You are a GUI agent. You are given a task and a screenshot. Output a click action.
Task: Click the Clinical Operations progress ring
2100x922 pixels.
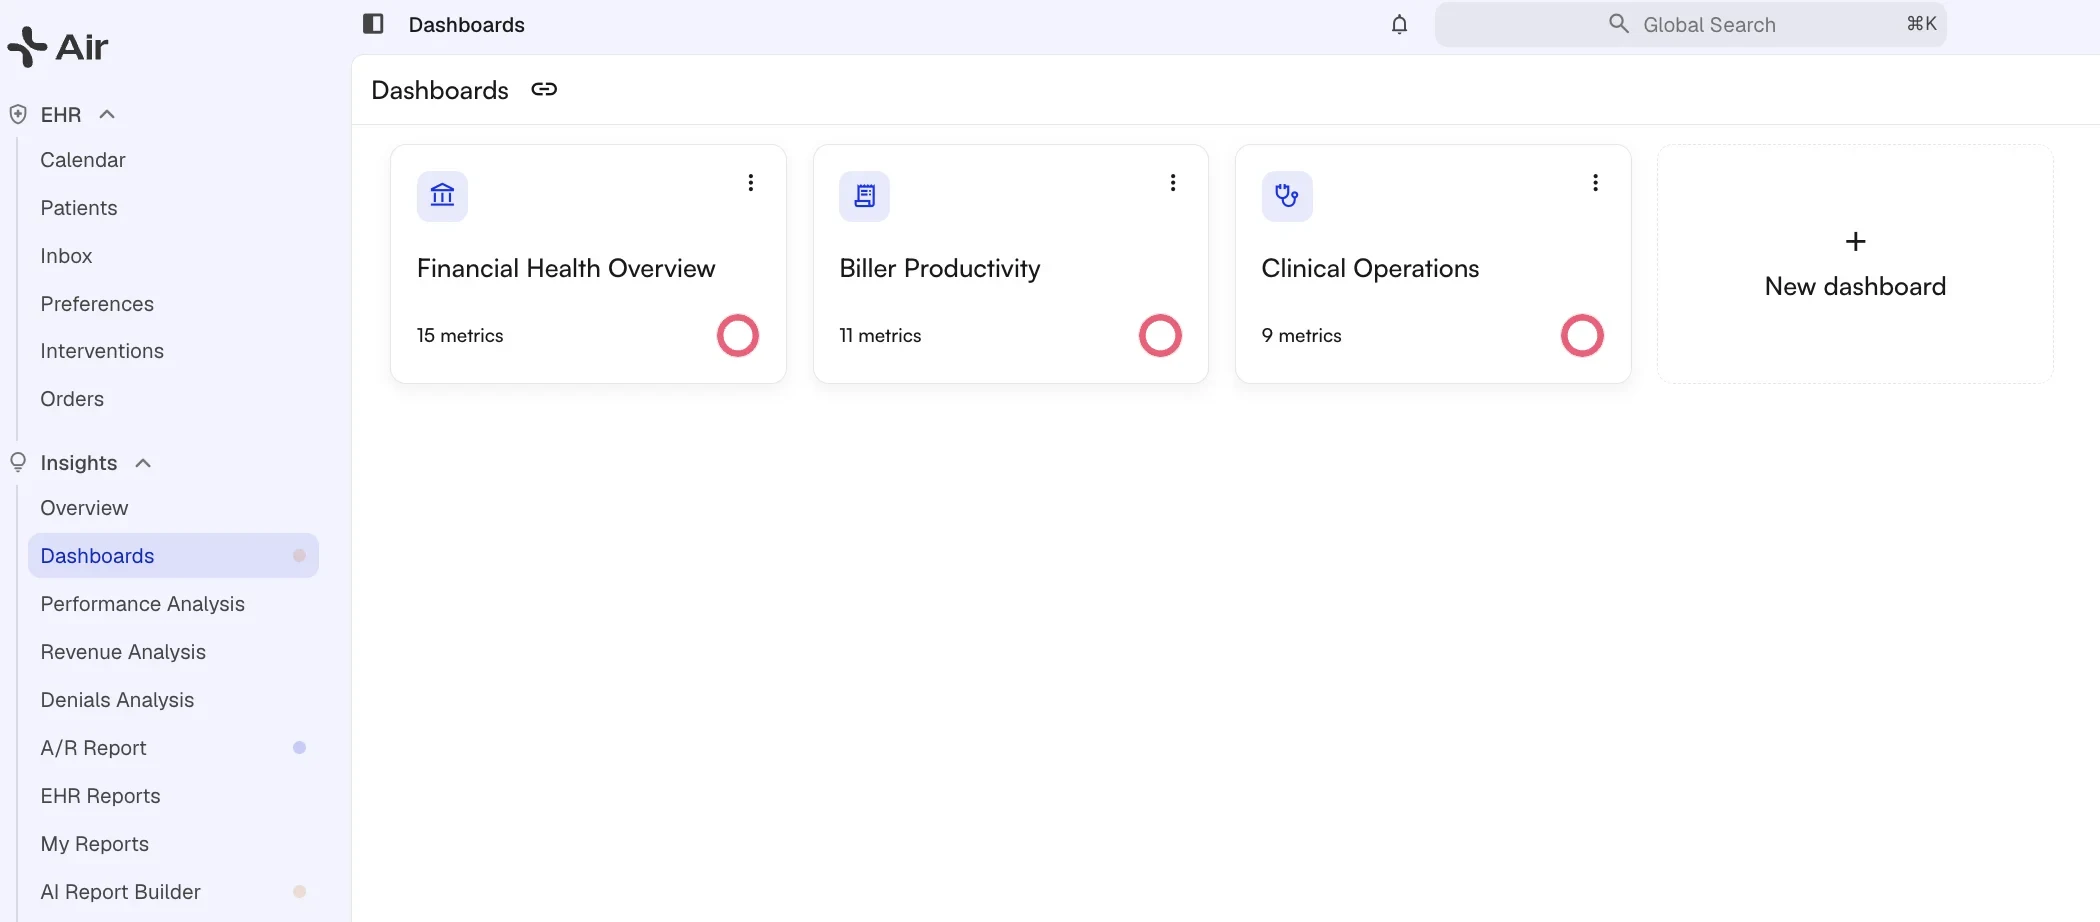point(1582,336)
